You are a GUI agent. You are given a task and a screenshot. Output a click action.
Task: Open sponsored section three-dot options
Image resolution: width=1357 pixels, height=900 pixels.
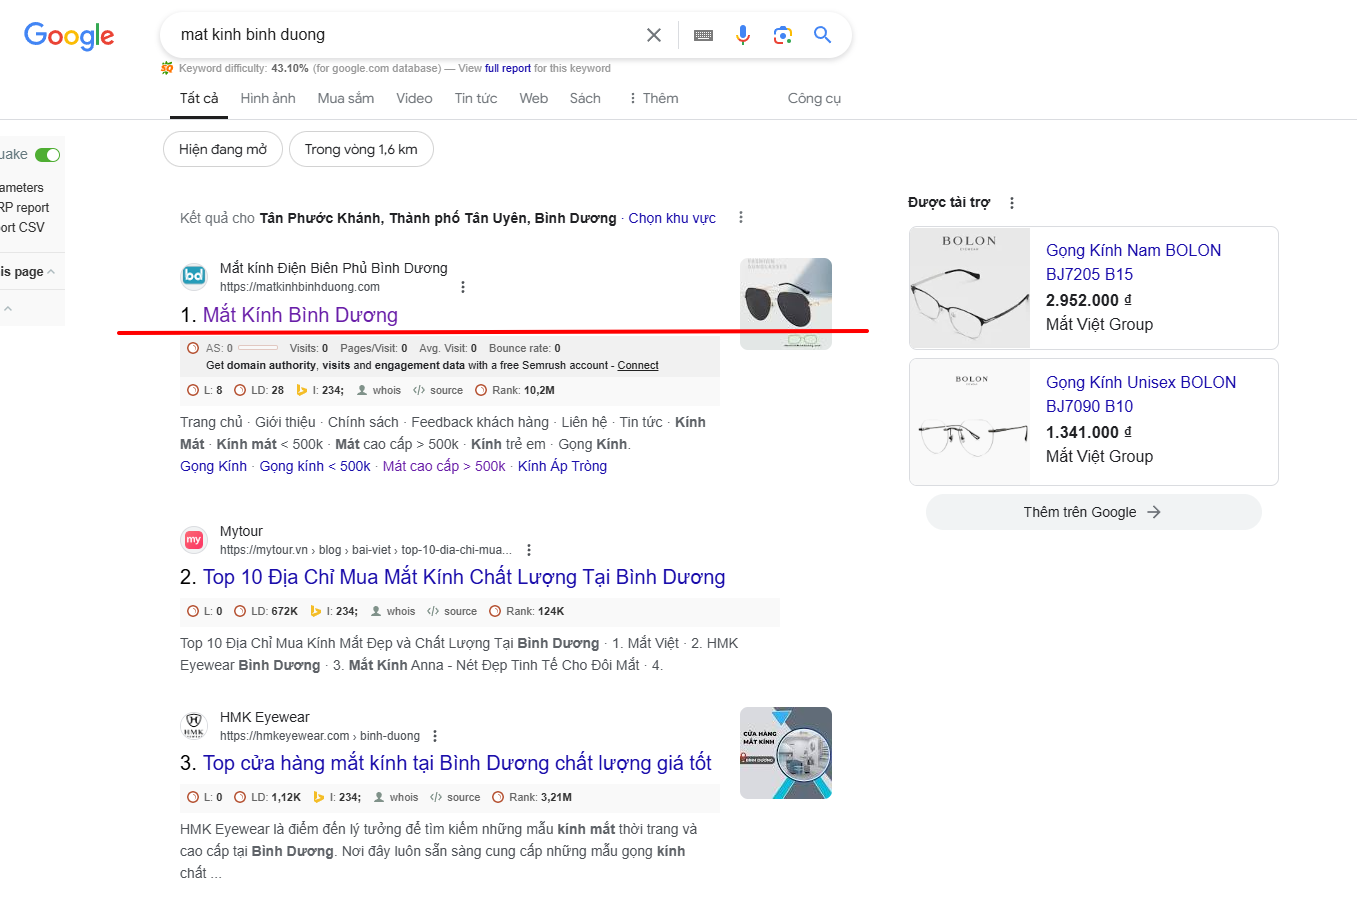1012,203
